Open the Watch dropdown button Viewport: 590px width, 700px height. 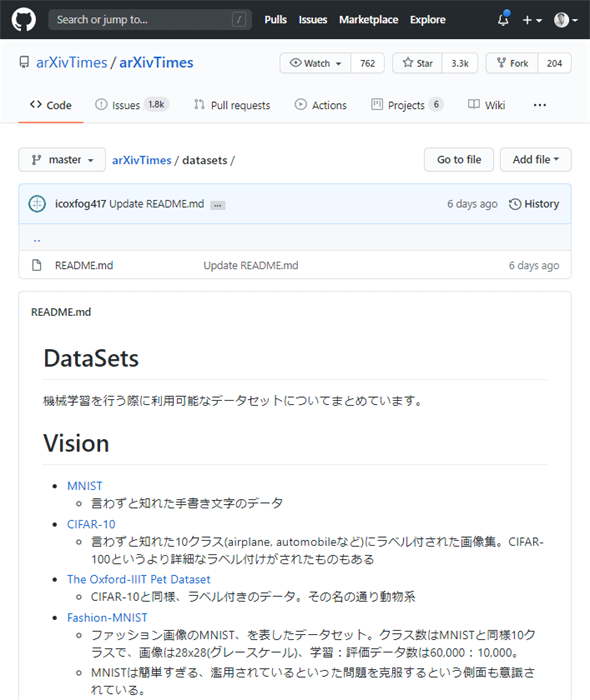316,63
